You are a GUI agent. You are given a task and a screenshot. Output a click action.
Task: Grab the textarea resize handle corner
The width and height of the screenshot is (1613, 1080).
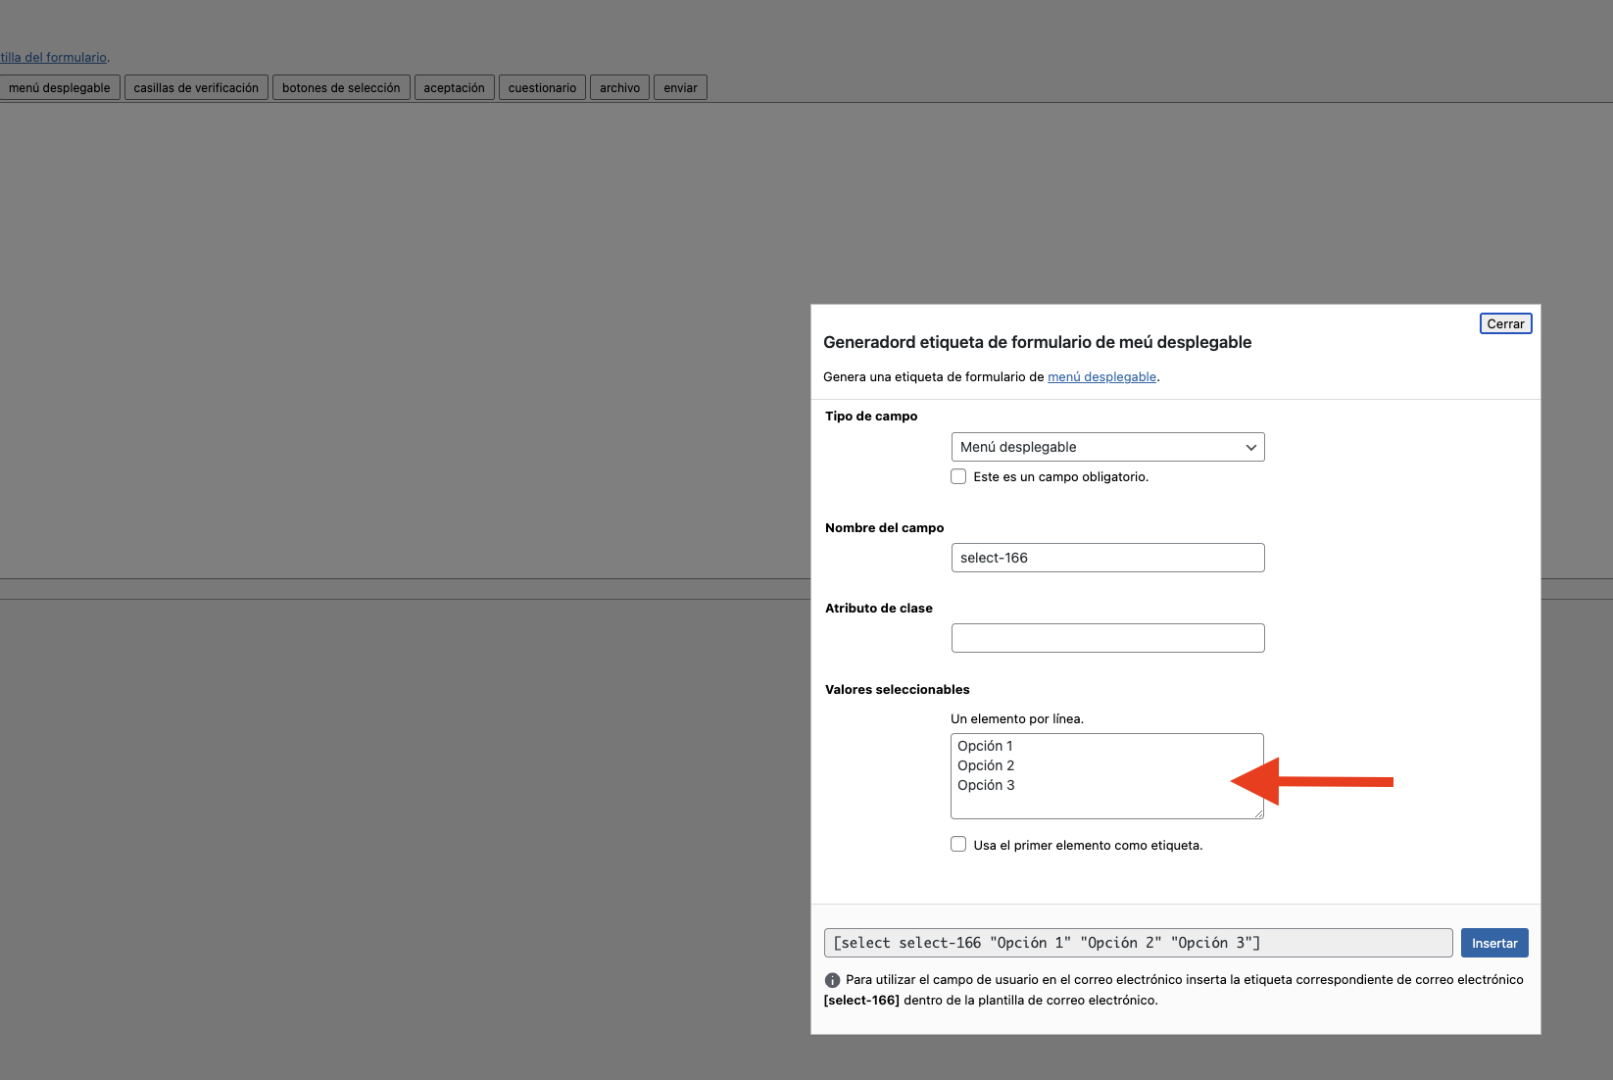coord(1258,813)
